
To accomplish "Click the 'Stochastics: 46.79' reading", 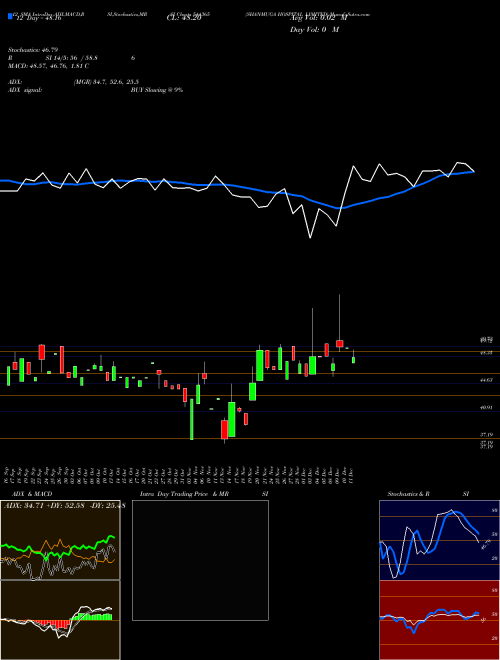I will coord(33,50).
